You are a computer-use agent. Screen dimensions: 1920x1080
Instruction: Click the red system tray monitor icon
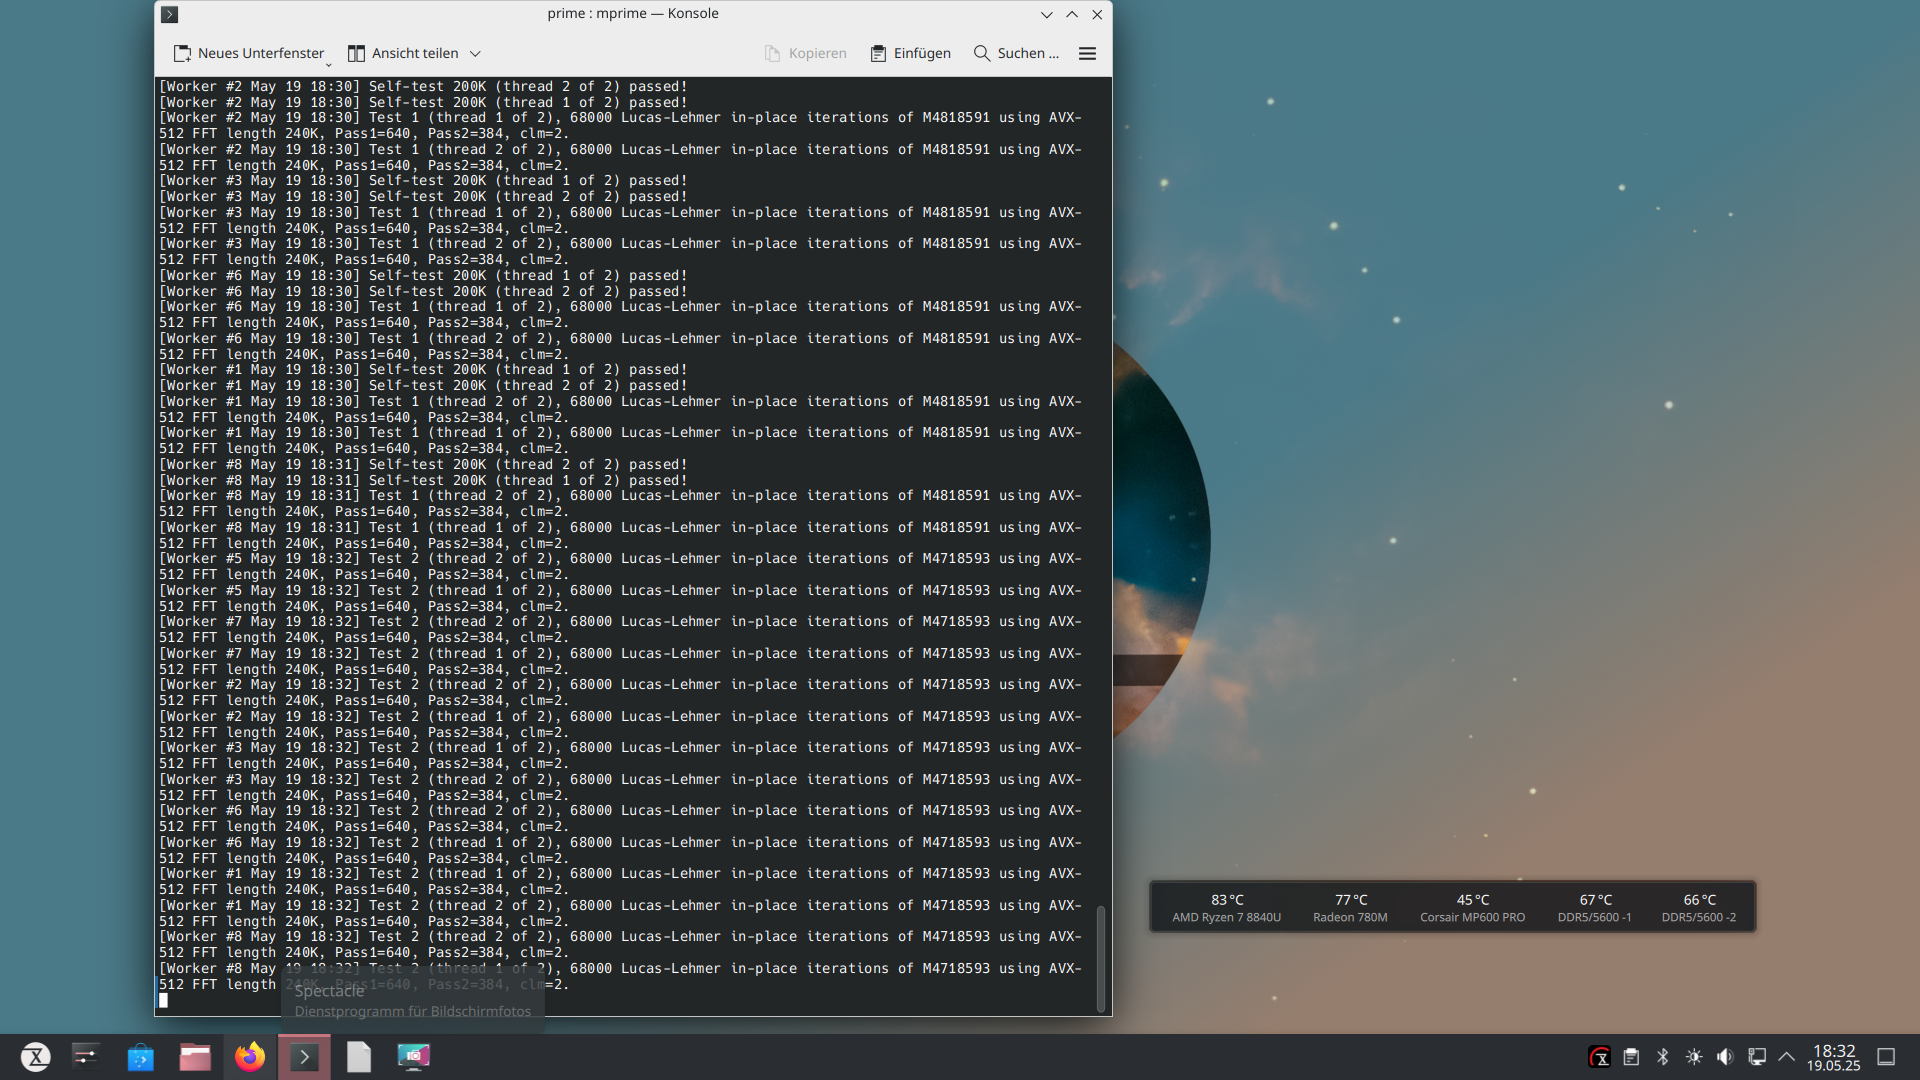pos(1599,1057)
